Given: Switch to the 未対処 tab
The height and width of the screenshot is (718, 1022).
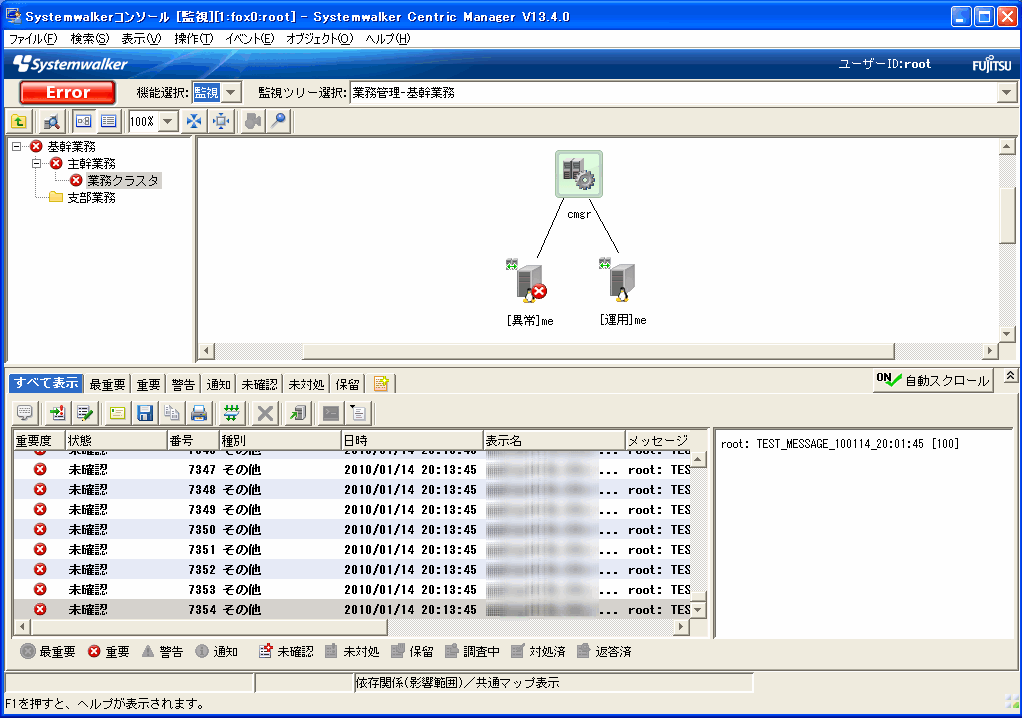Looking at the screenshot, I should [x=306, y=384].
